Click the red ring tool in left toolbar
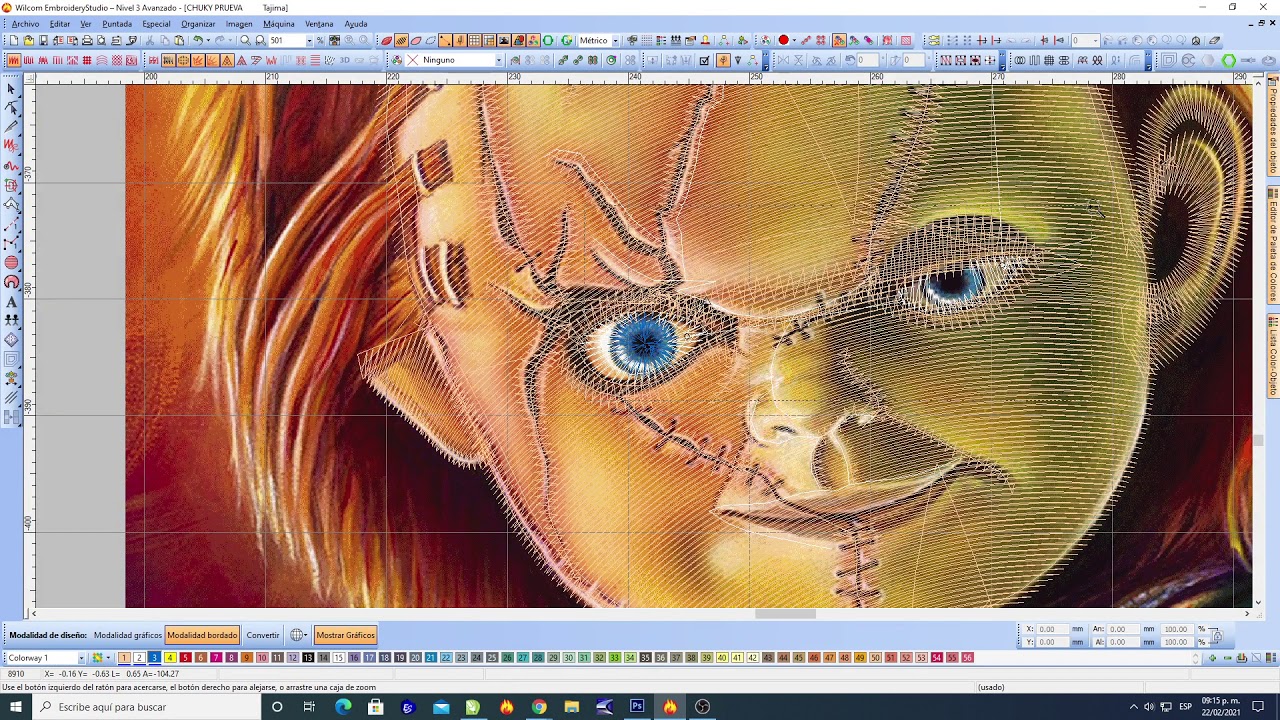Viewport: 1280px width, 720px height. coord(12,282)
